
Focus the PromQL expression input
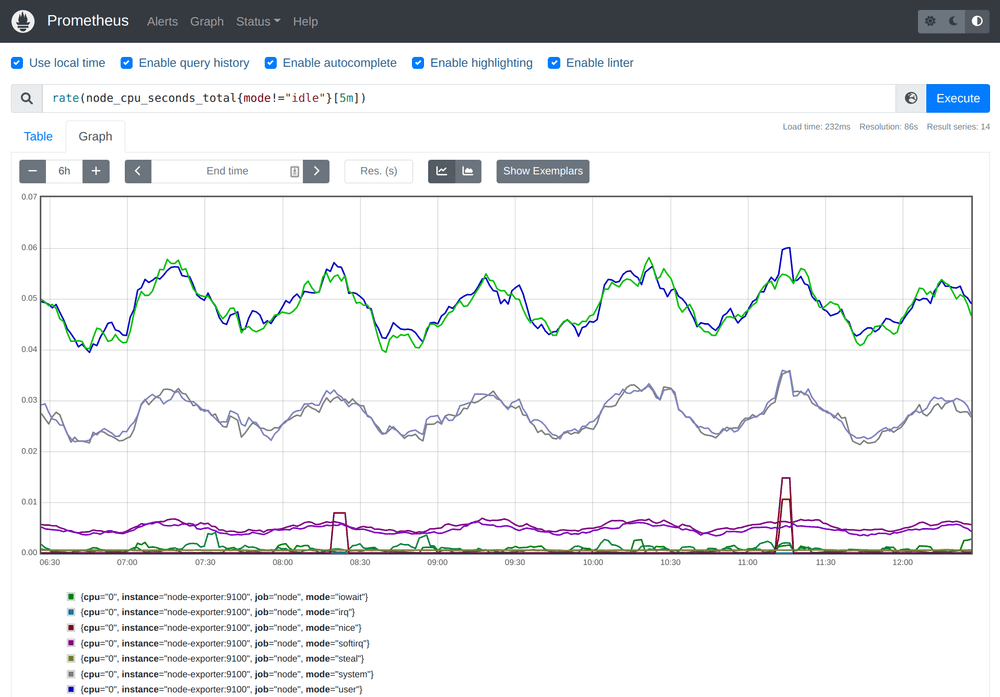click(x=469, y=98)
